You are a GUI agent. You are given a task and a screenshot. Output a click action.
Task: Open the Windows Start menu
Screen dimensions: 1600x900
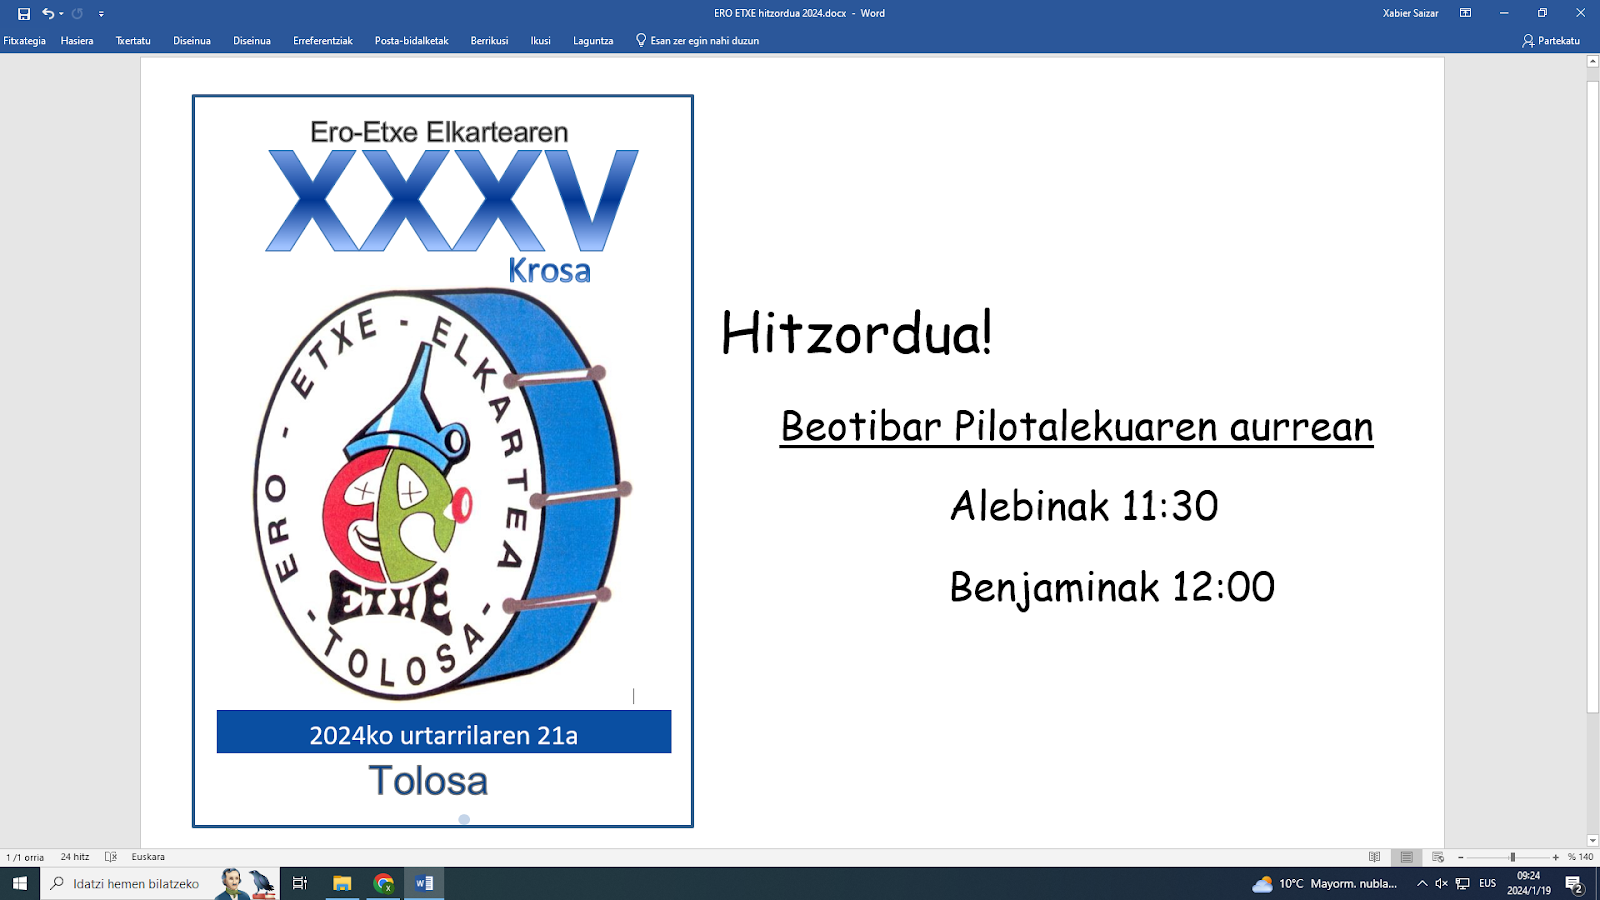click(x=20, y=883)
